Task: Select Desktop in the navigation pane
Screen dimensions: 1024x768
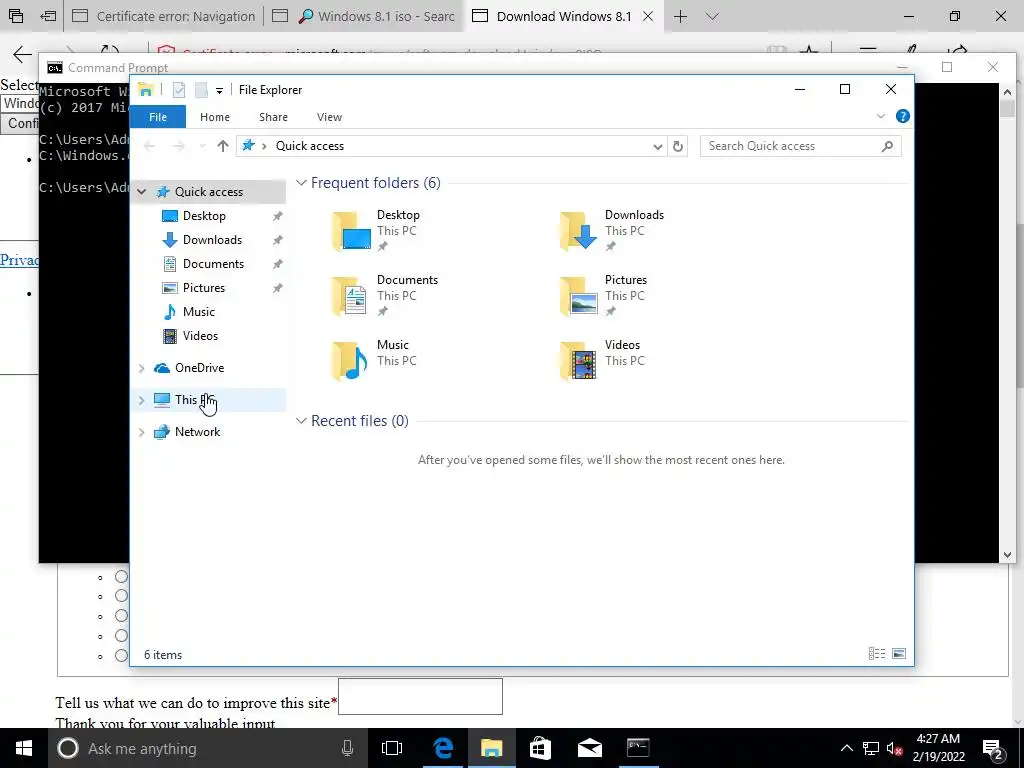Action: (204, 216)
